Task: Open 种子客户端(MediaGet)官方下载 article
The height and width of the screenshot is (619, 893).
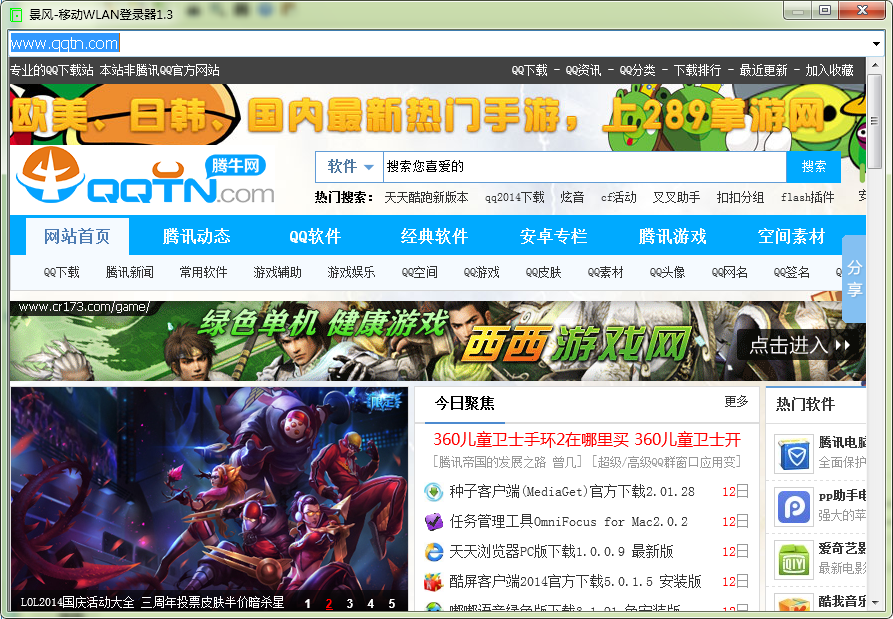Action: (x=572, y=491)
